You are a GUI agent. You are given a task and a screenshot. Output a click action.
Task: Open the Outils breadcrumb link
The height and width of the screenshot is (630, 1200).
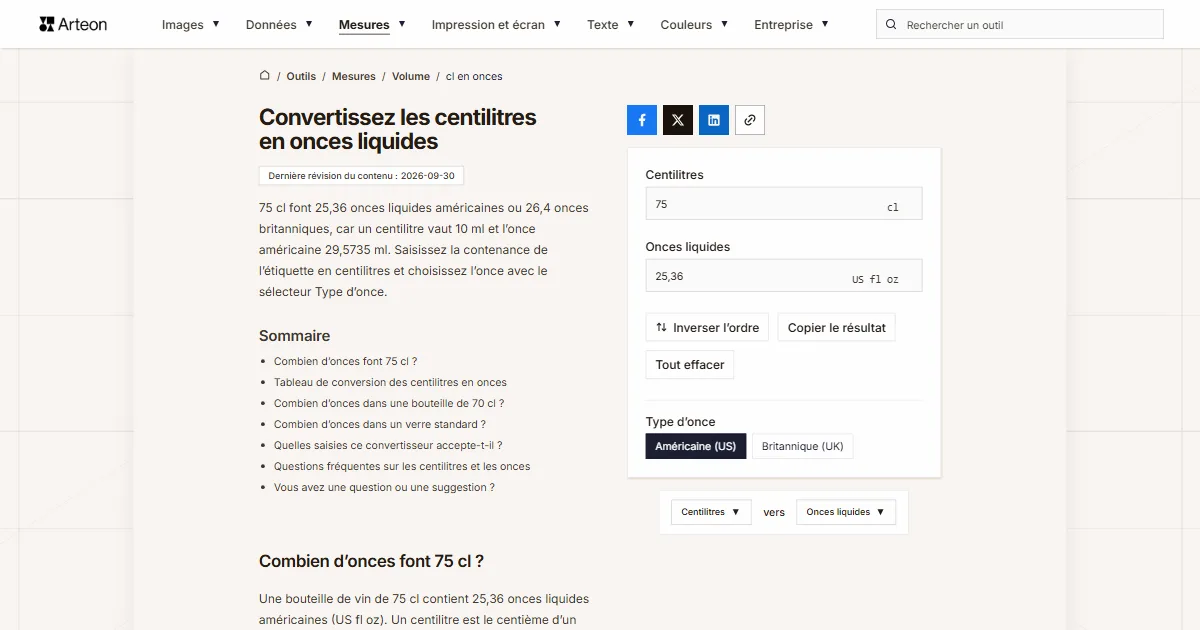[301, 76]
